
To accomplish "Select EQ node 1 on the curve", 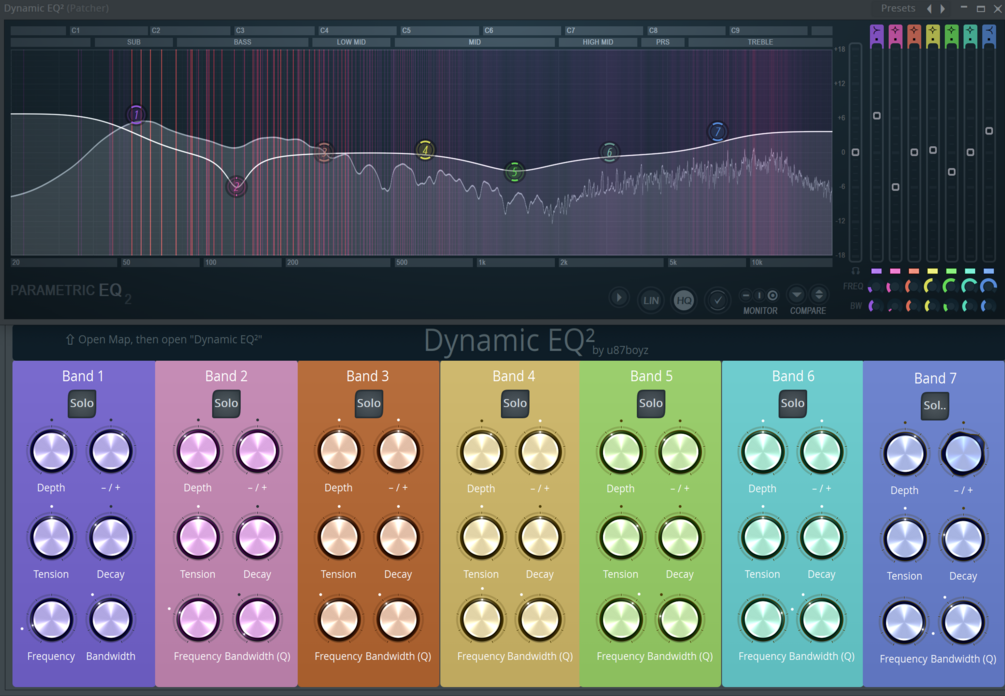I will [x=136, y=115].
